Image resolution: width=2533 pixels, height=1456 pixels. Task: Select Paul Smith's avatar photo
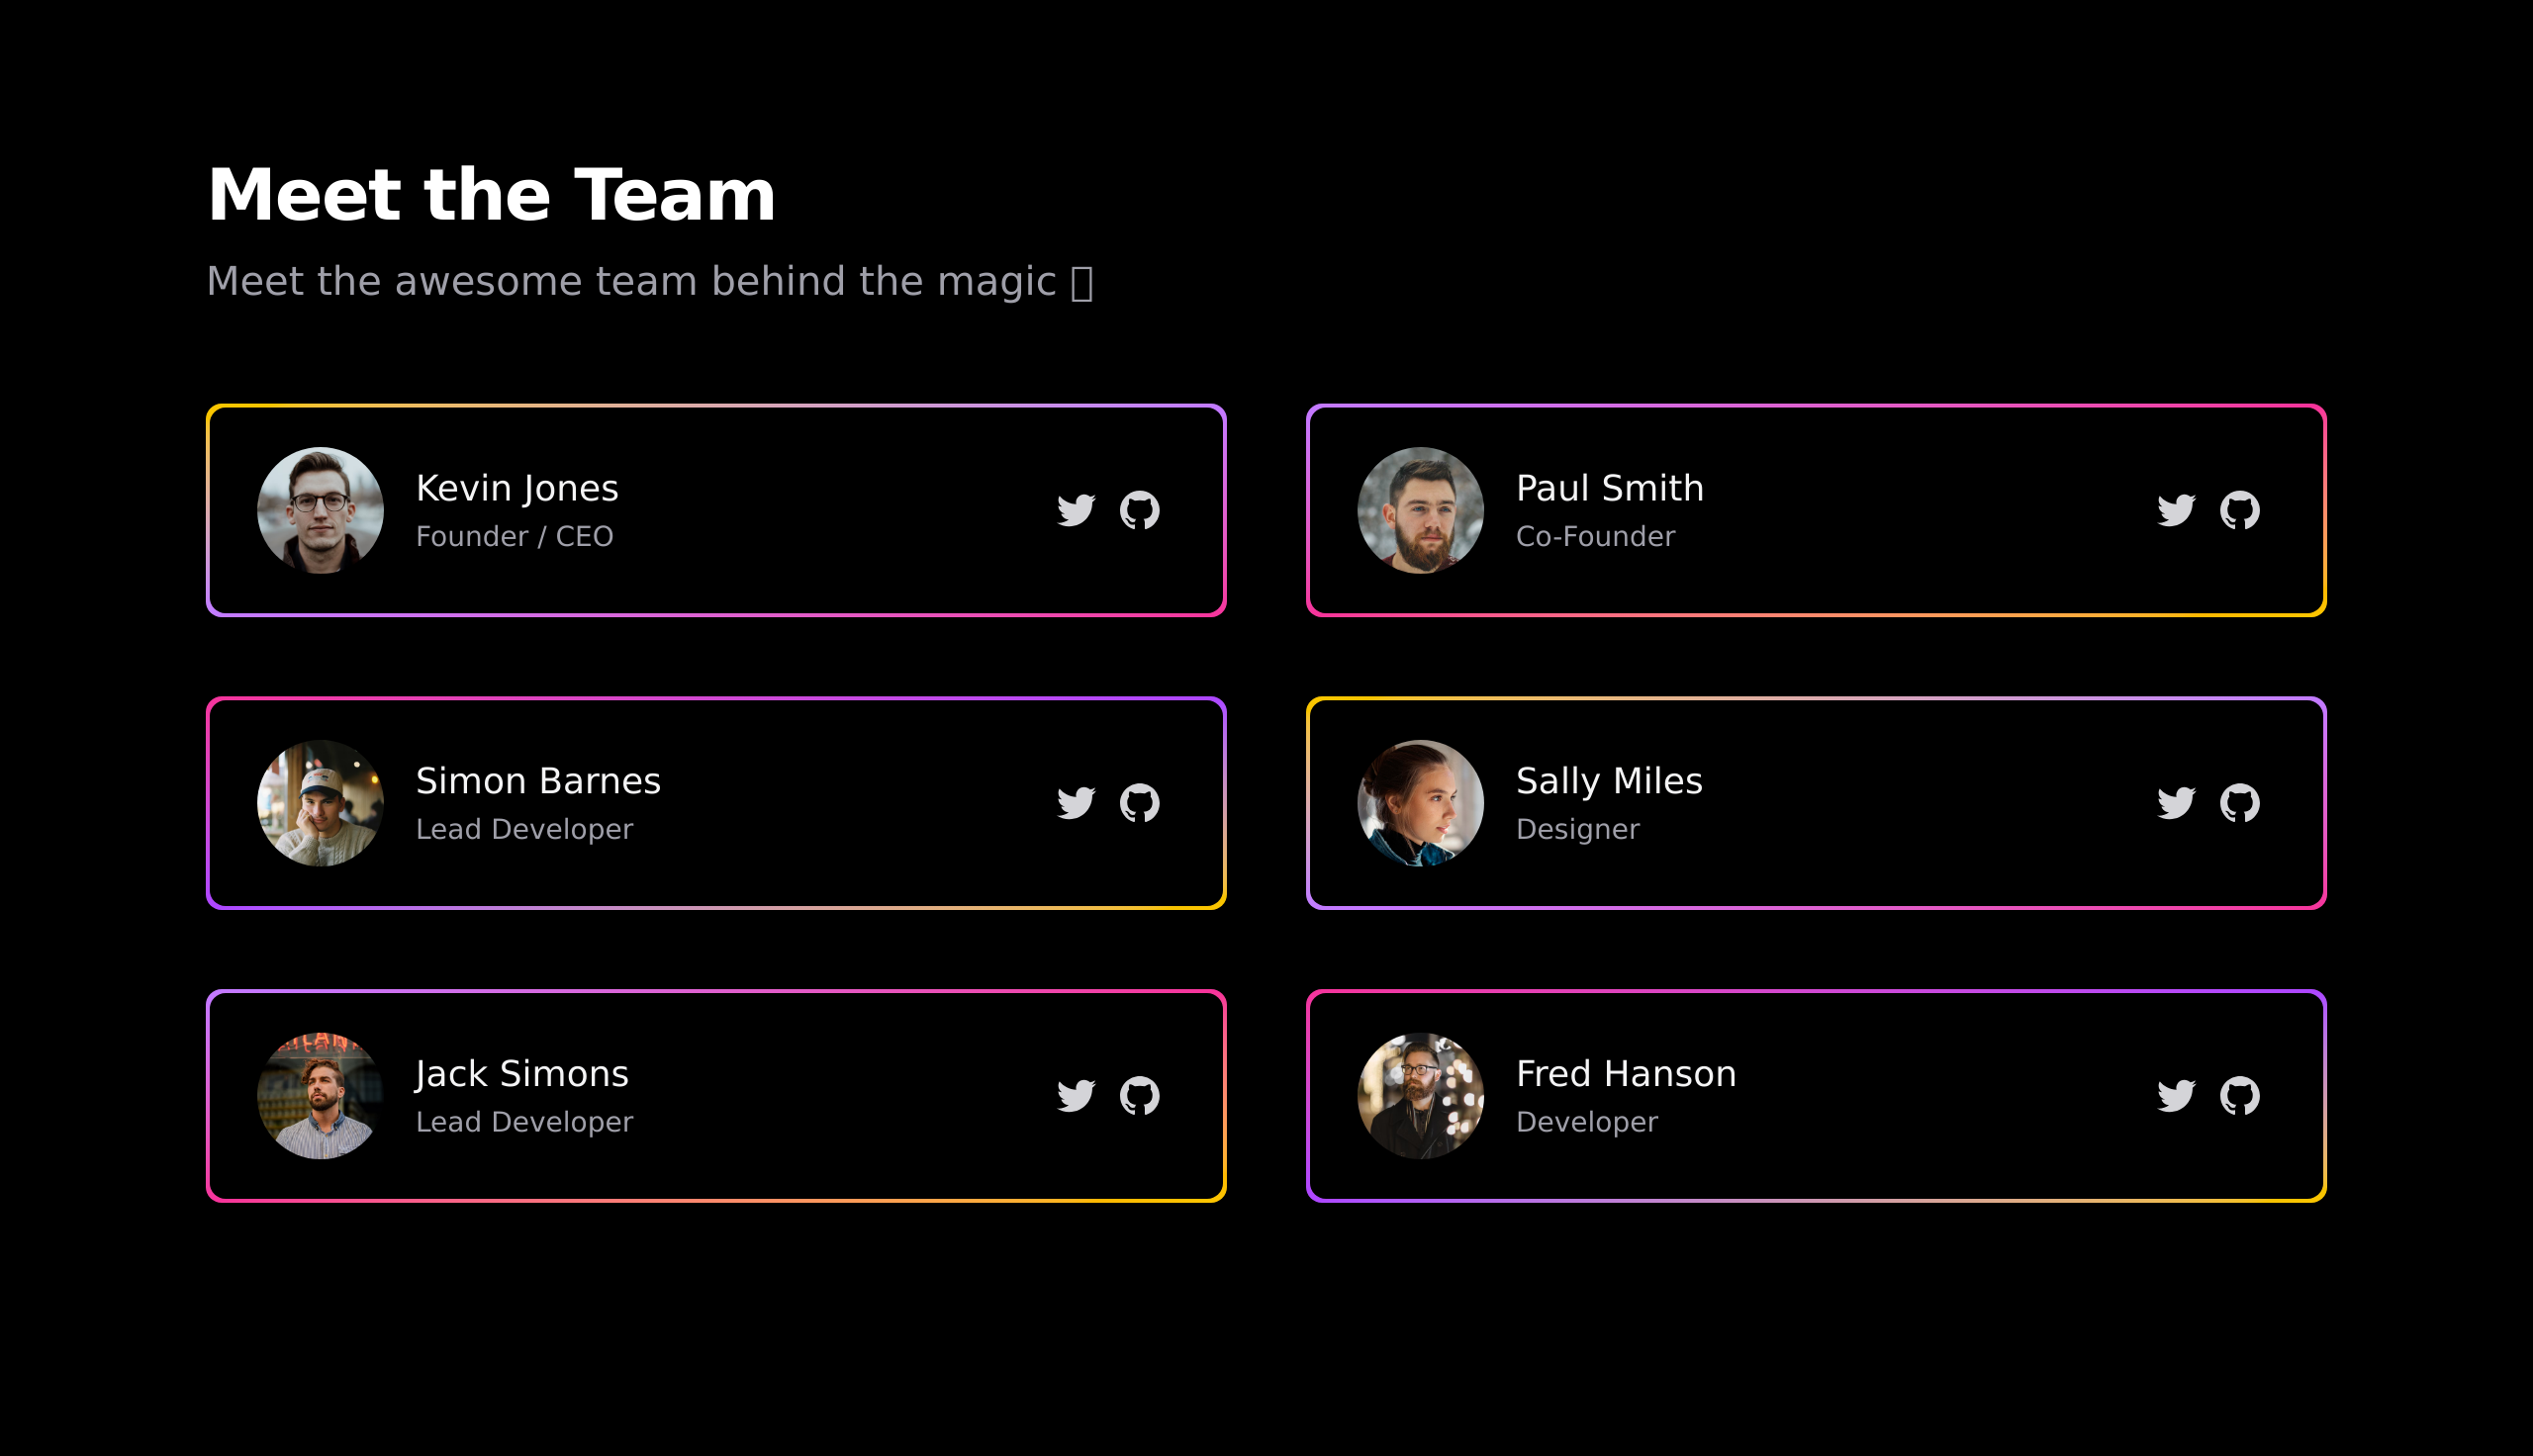[1420, 510]
